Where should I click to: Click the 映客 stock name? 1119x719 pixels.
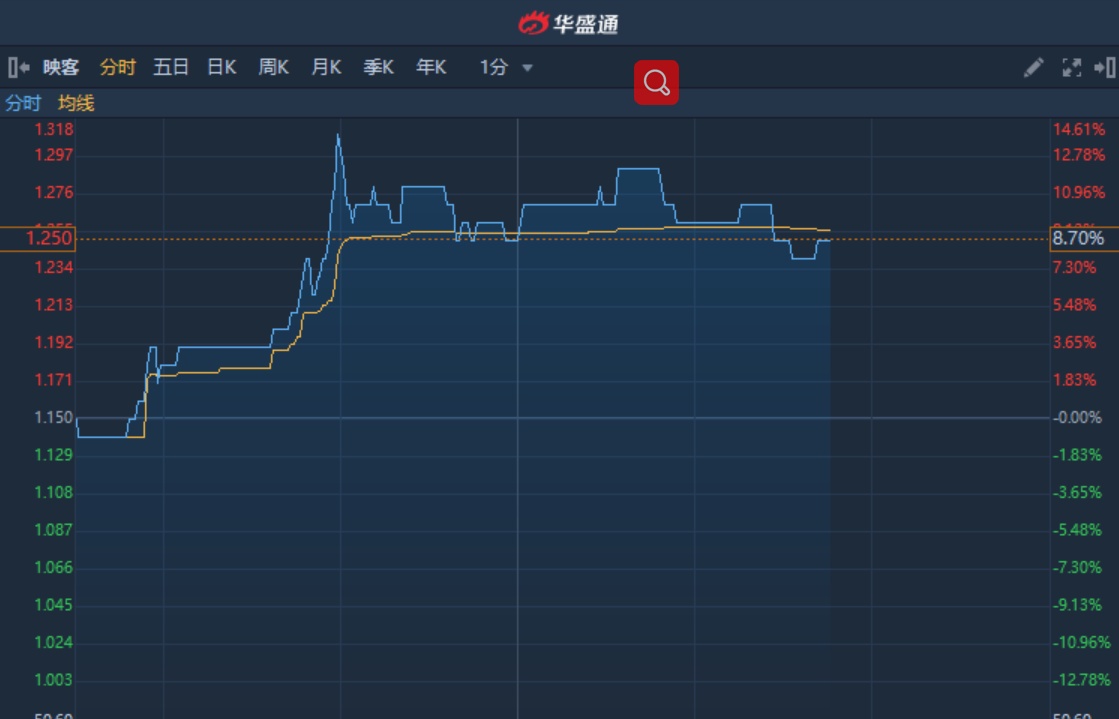(x=60, y=68)
